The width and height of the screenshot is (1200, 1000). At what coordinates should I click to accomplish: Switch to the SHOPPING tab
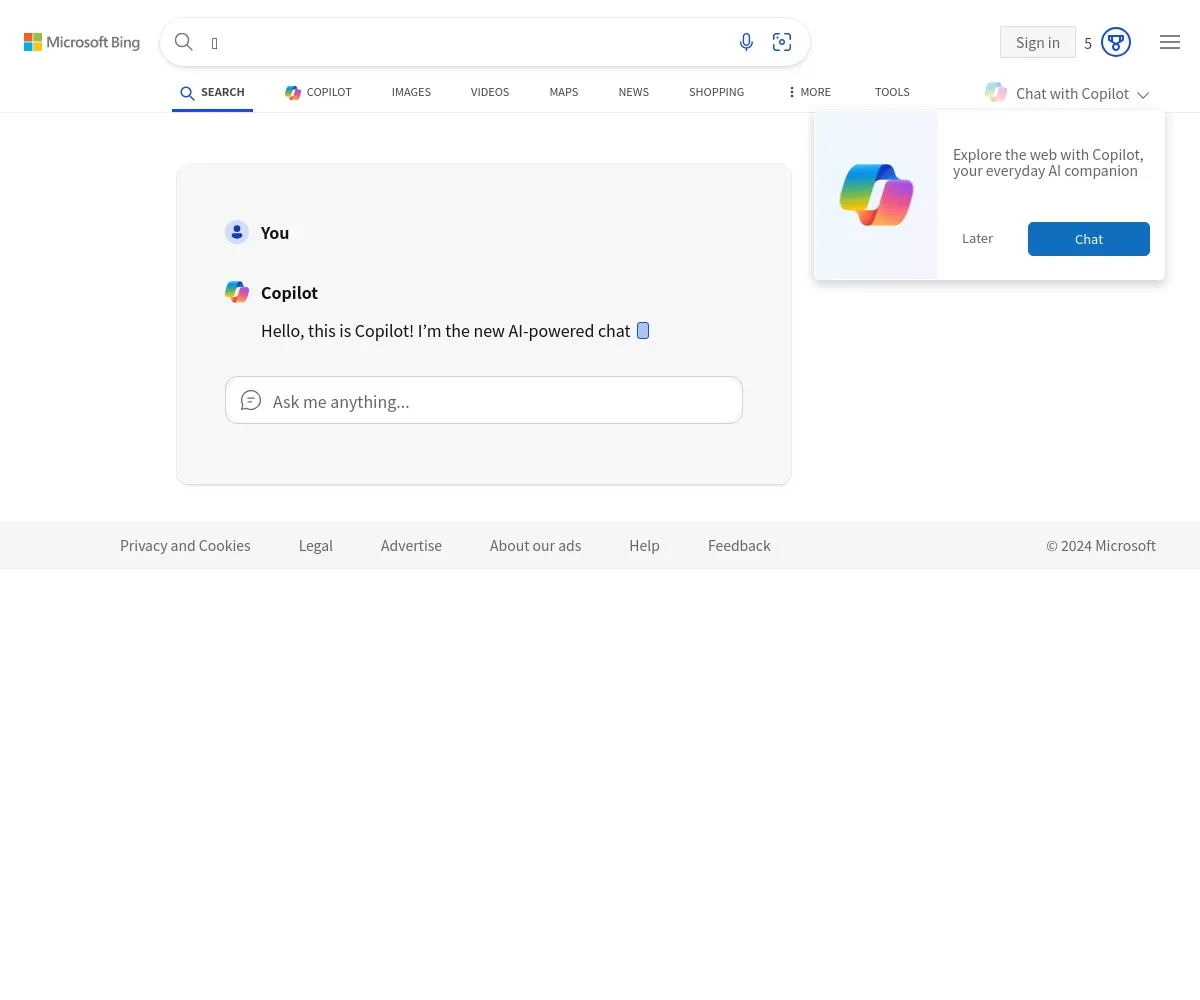(x=716, y=92)
